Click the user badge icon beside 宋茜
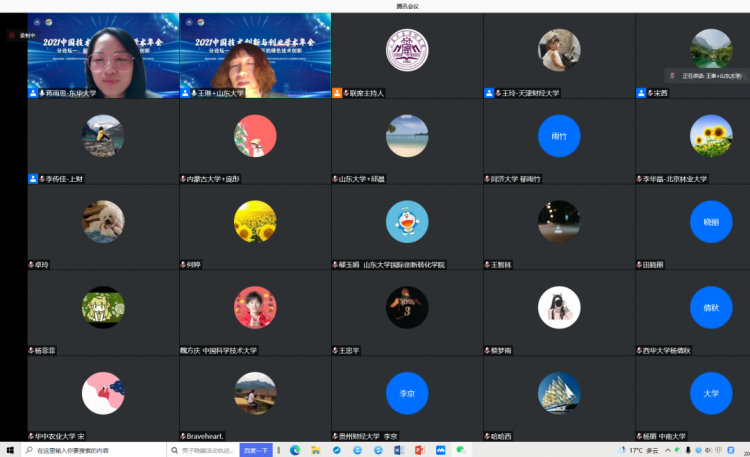This screenshot has height=457, width=750. click(641, 93)
